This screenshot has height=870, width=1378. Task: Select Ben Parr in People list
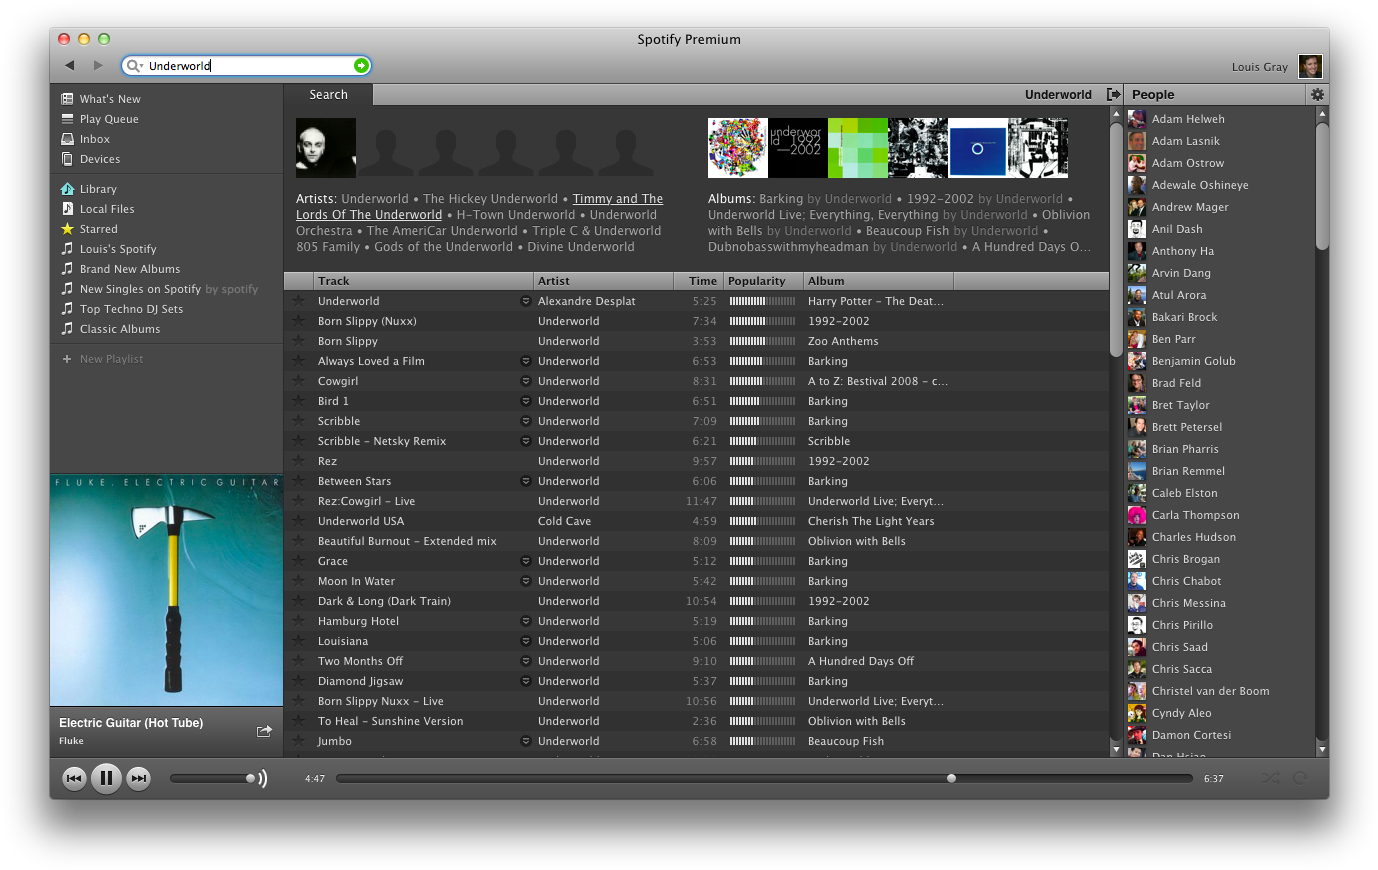click(x=1173, y=339)
